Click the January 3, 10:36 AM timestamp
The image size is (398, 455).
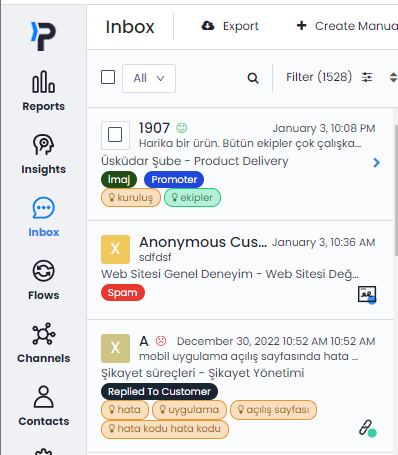[x=324, y=242]
